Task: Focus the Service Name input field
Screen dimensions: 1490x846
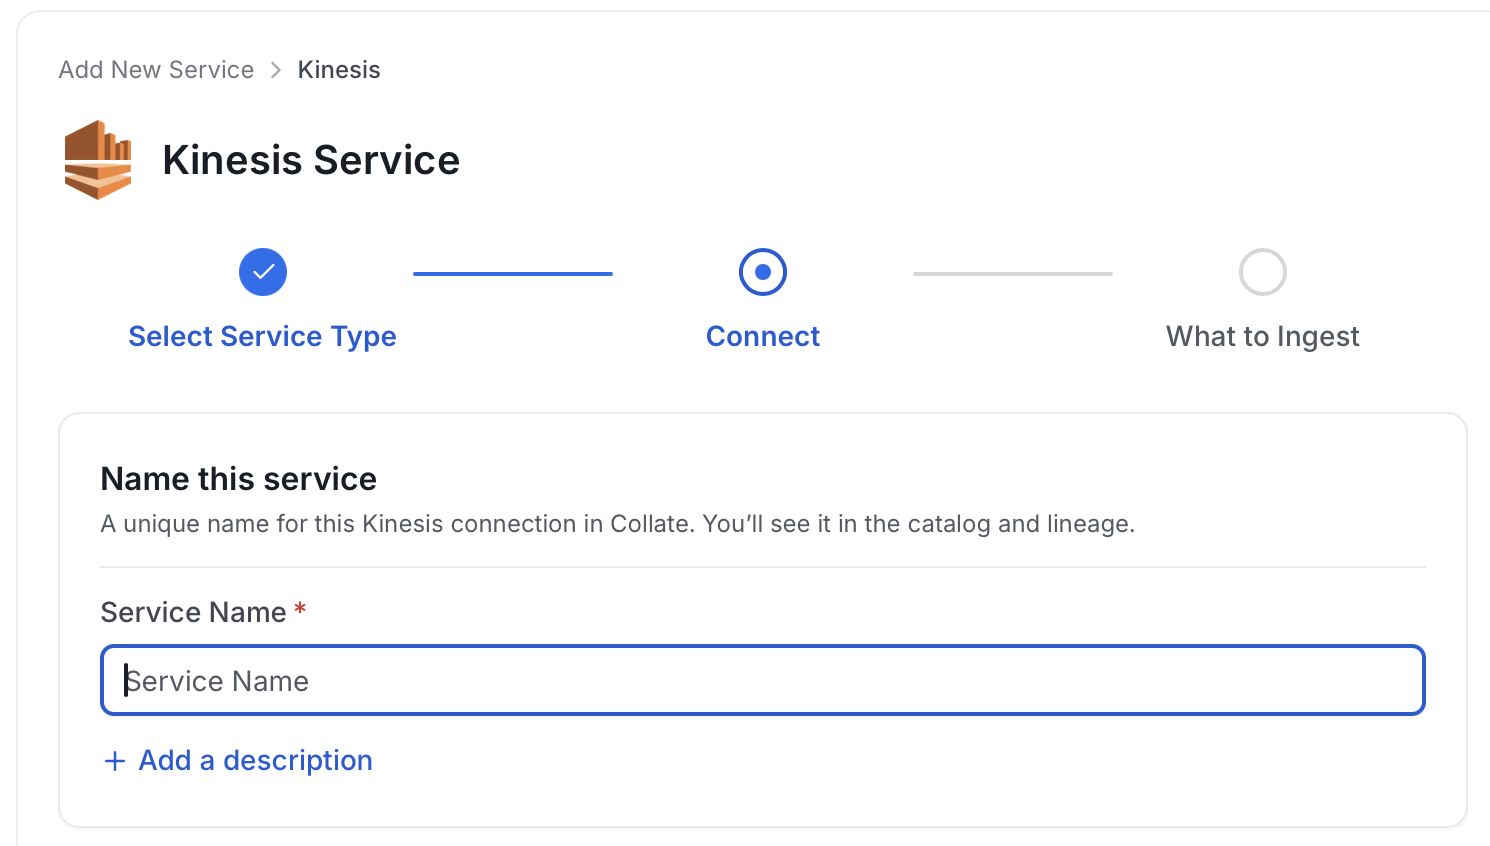Action: (x=763, y=680)
